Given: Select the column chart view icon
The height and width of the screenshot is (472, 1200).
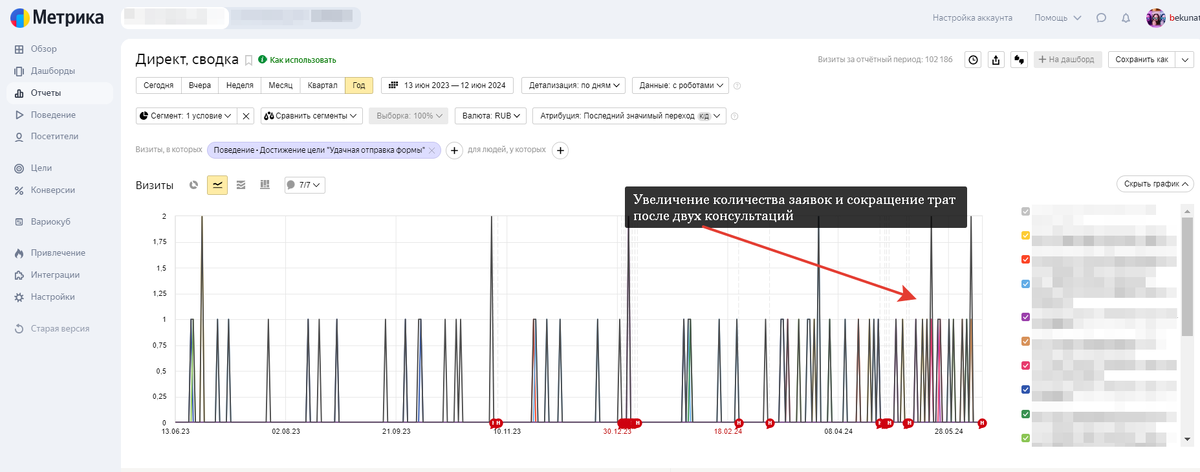Looking at the screenshot, I should click(x=264, y=185).
